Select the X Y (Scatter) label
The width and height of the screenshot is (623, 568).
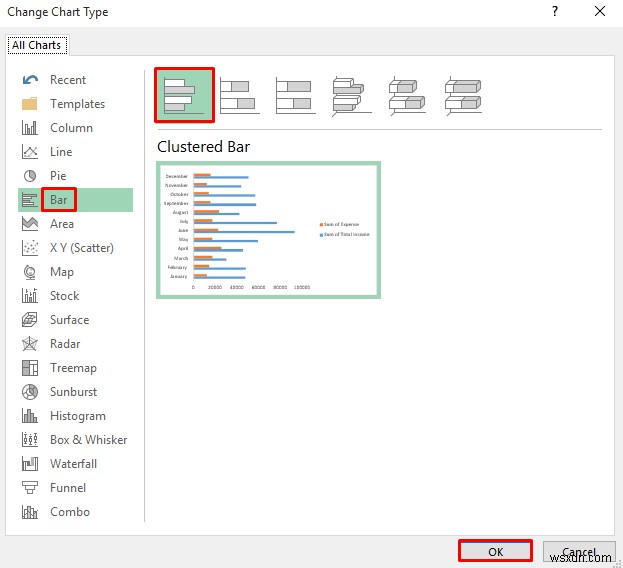point(82,248)
